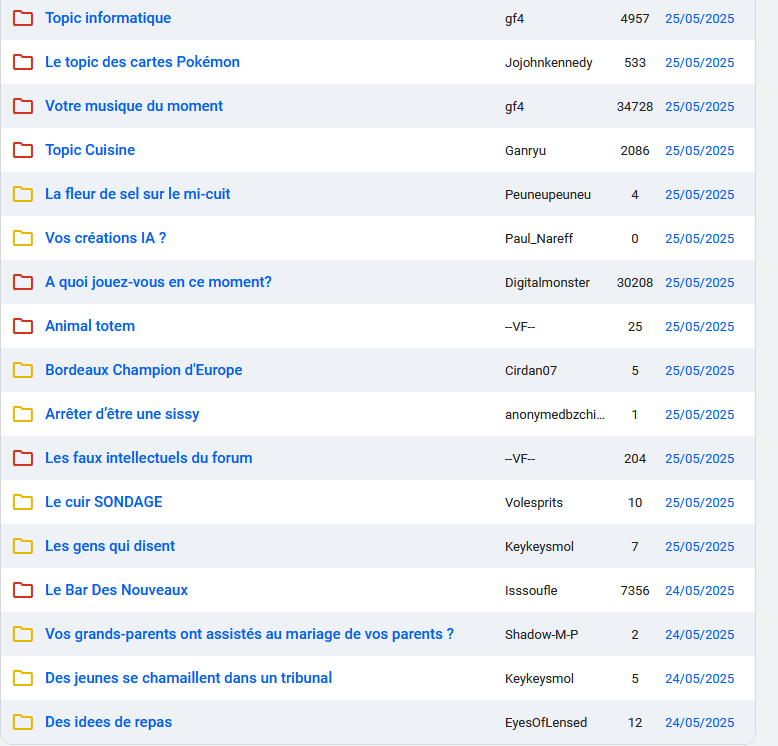Viewport: 778px width, 746px height.
Task: Open the thread La fleur de sel sur le mi-cuit
Action: [137, 194]
